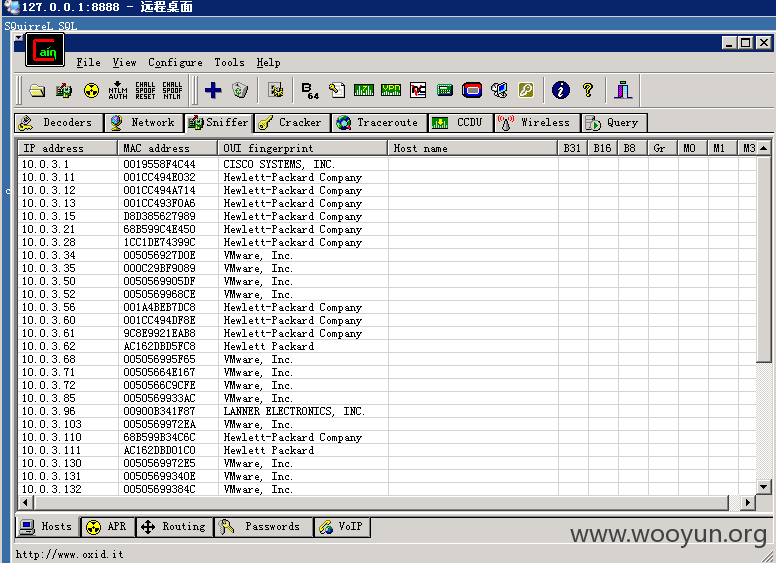Open the View menu
This screenshot has width=776, height=563.
[x=124, y=63]
